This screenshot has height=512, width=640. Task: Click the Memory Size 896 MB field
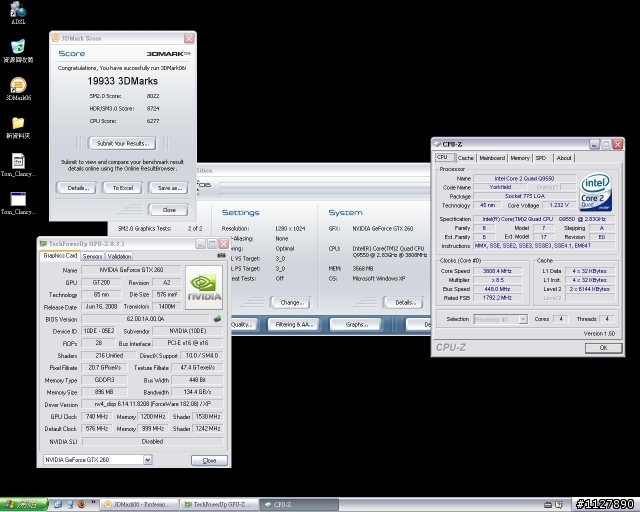104,392
